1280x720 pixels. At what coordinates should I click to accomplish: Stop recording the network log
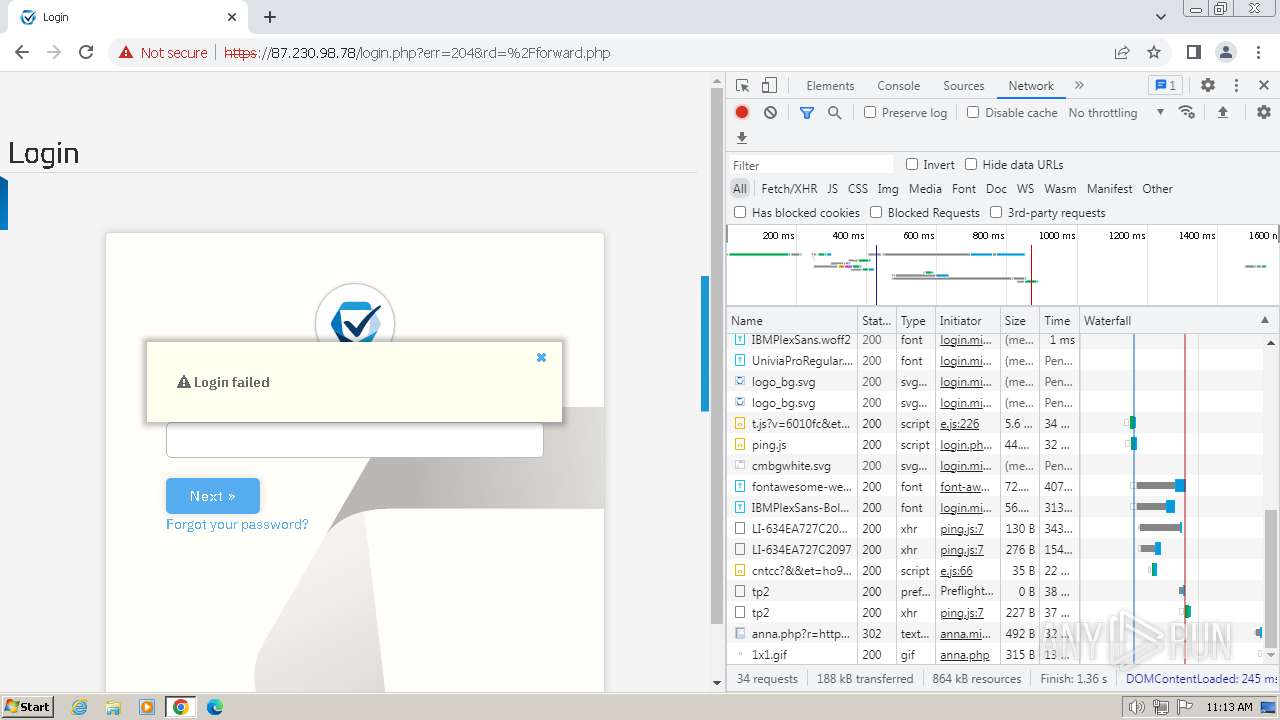pos(742,113)
